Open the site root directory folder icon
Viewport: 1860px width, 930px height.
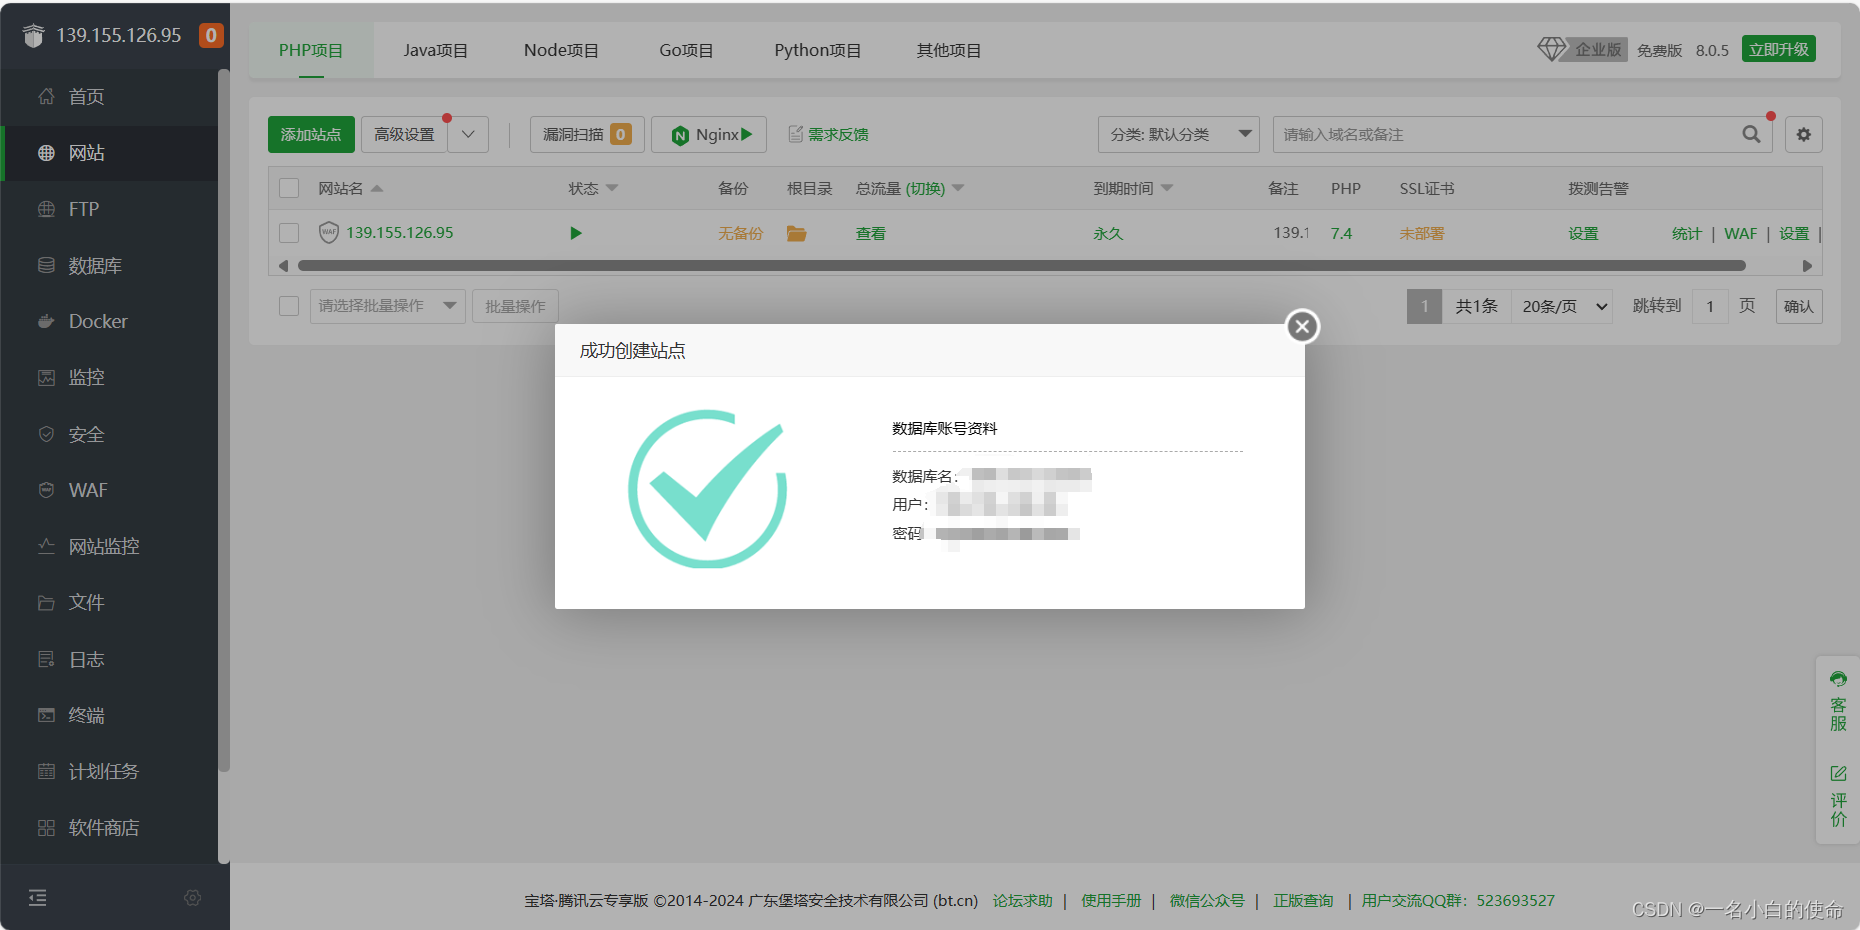pyautogui.click(x=796, y=233)
